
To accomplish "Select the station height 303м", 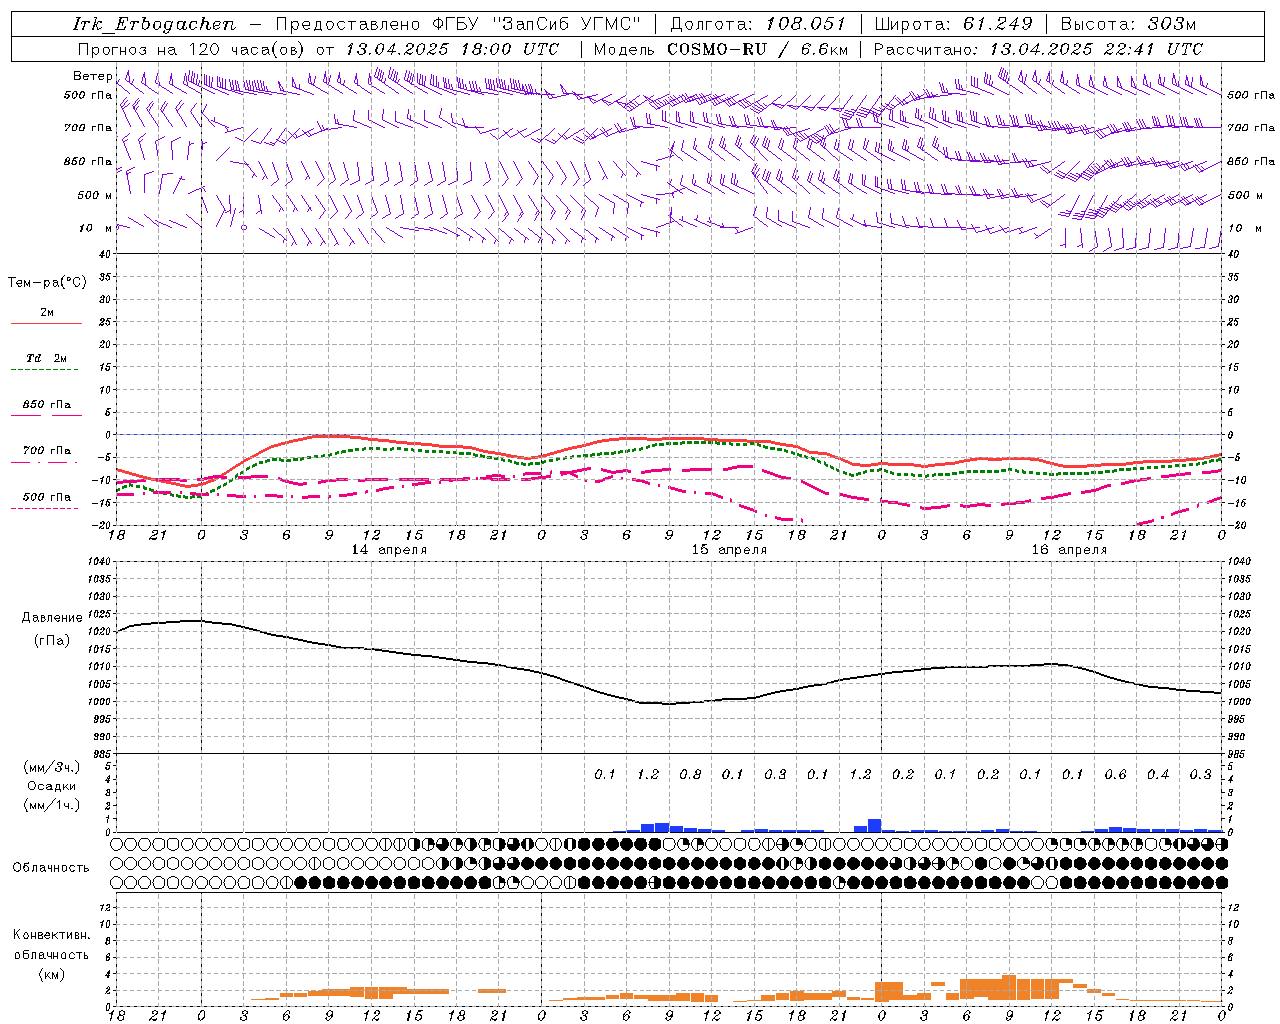I will 1171,24.
